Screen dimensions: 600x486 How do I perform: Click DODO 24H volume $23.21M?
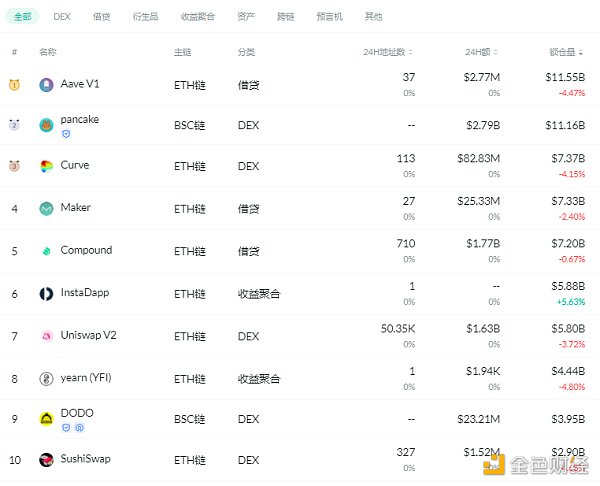tap(478, 419)
